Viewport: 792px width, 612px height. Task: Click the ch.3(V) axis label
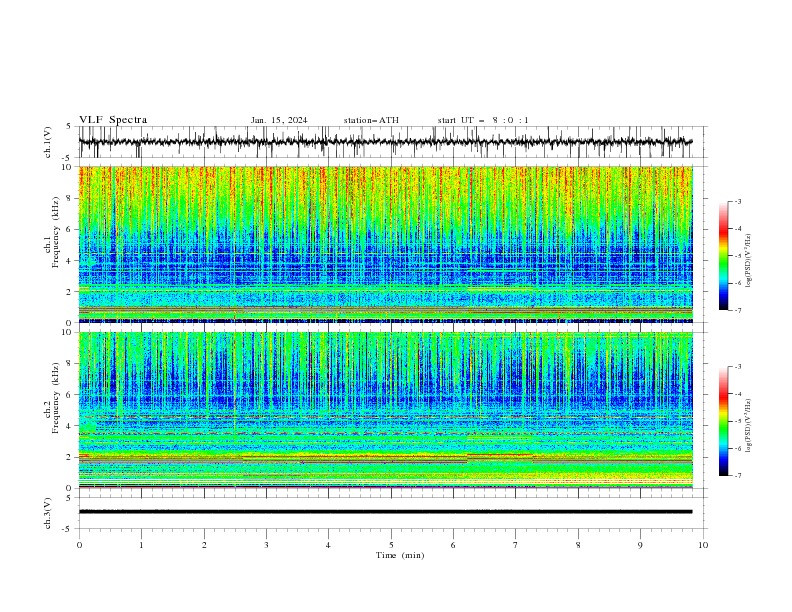pos(48,513)
